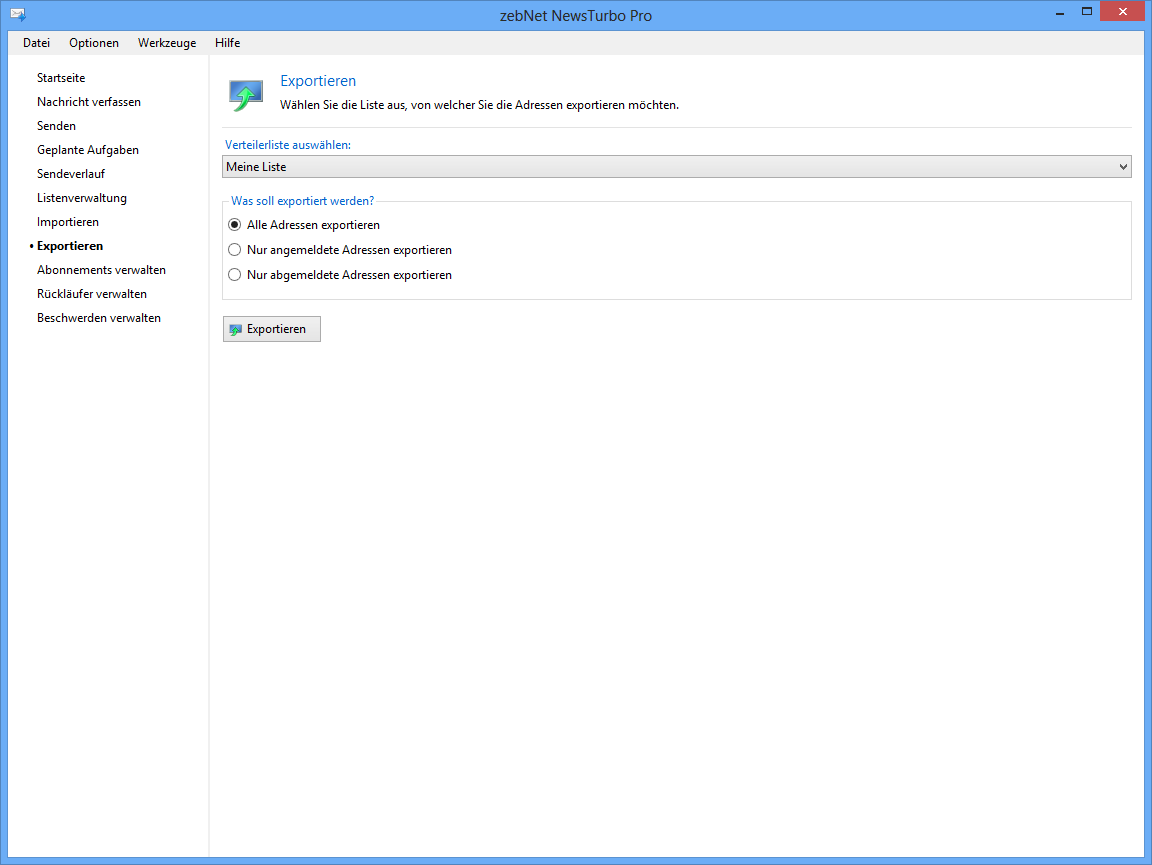This screenshot has width=1152, height=865.
Task: Open 'Geplante Aufgaben' page
Action: point(88,150)
